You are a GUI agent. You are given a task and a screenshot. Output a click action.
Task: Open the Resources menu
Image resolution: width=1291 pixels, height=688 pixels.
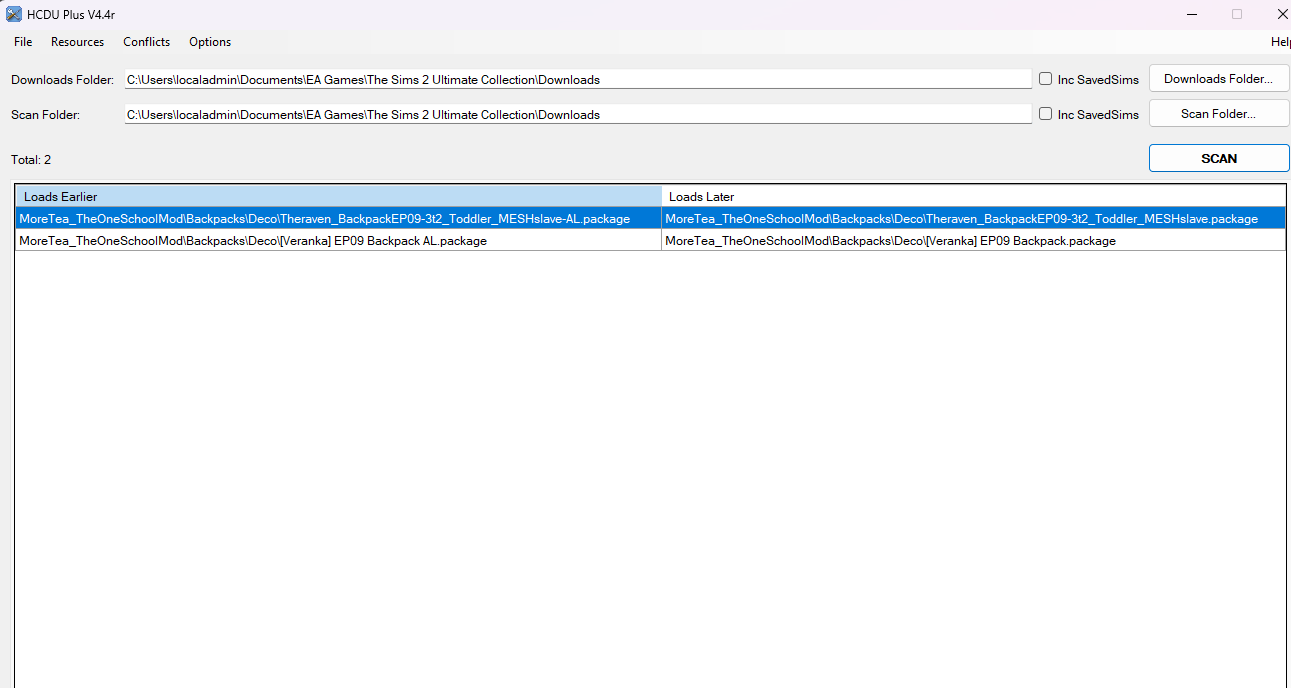(77, 42)
